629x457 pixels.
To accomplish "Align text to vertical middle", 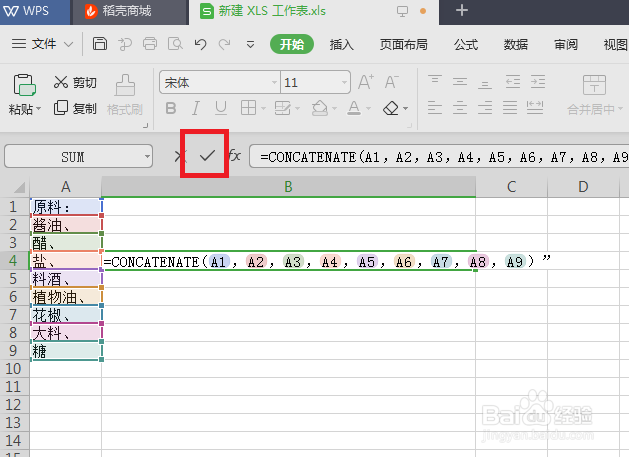I will pos(460,82).
